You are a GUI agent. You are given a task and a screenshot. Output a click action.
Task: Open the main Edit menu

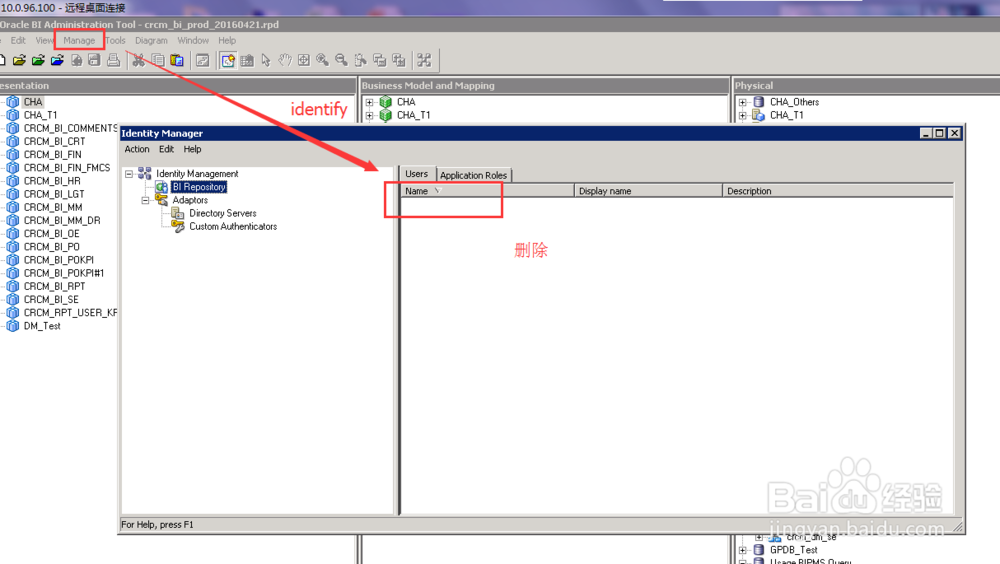[18, 40]
